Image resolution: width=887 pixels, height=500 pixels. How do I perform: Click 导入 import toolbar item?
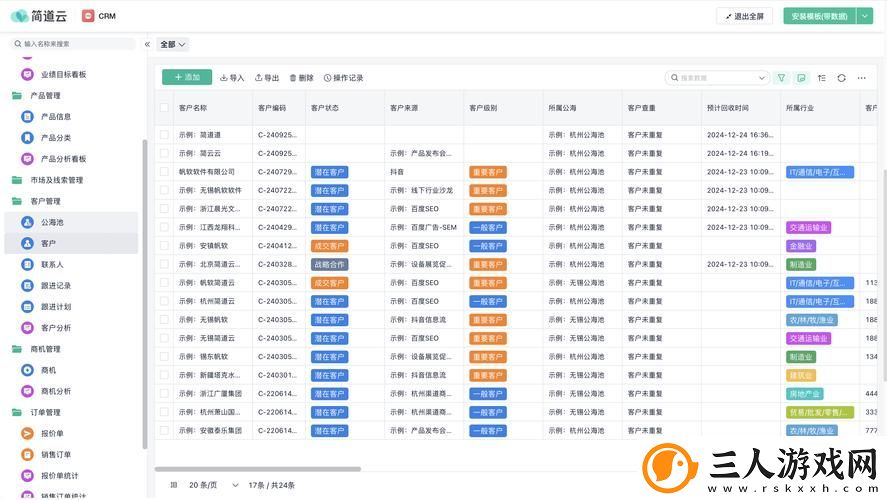click(232, 77)
